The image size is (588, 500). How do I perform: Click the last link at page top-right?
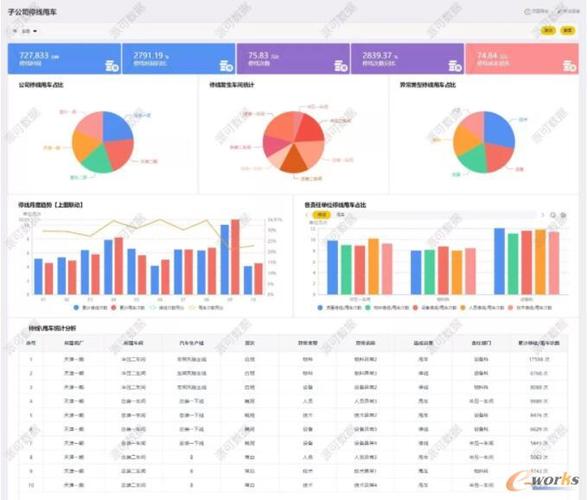pos(568,11)
